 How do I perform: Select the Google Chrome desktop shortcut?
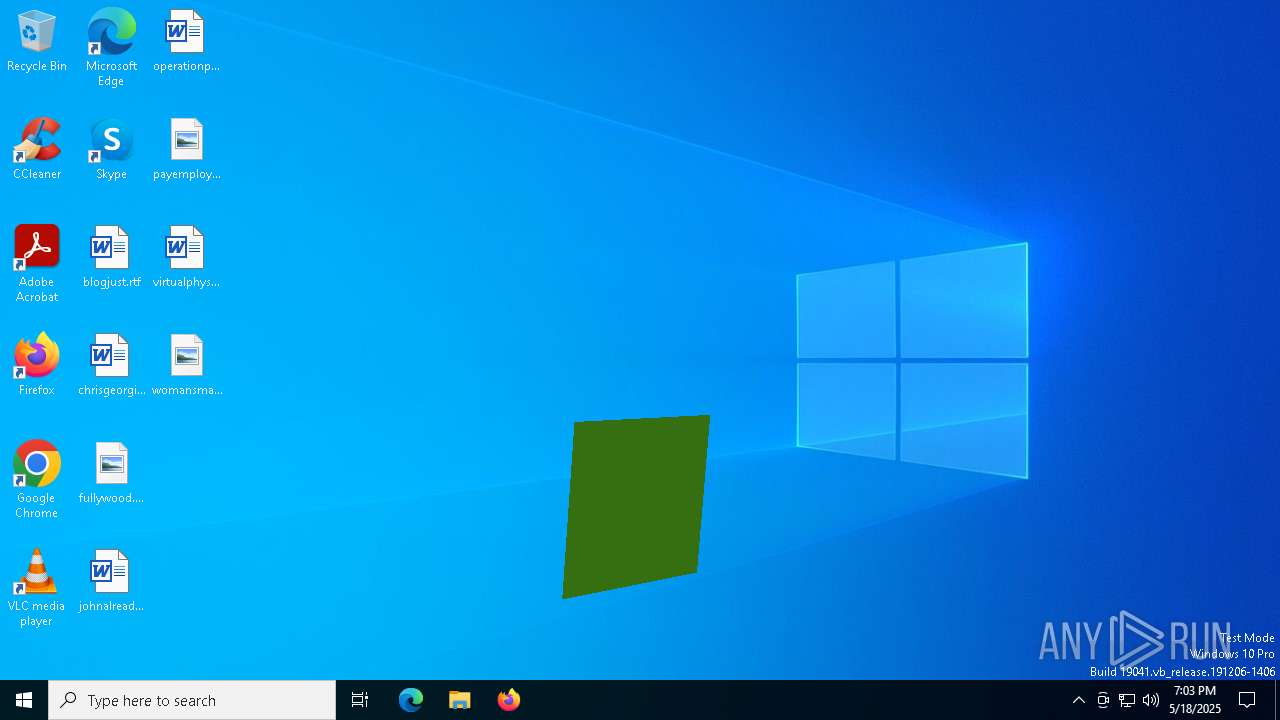pyautogui.click(x=37, y=480)
